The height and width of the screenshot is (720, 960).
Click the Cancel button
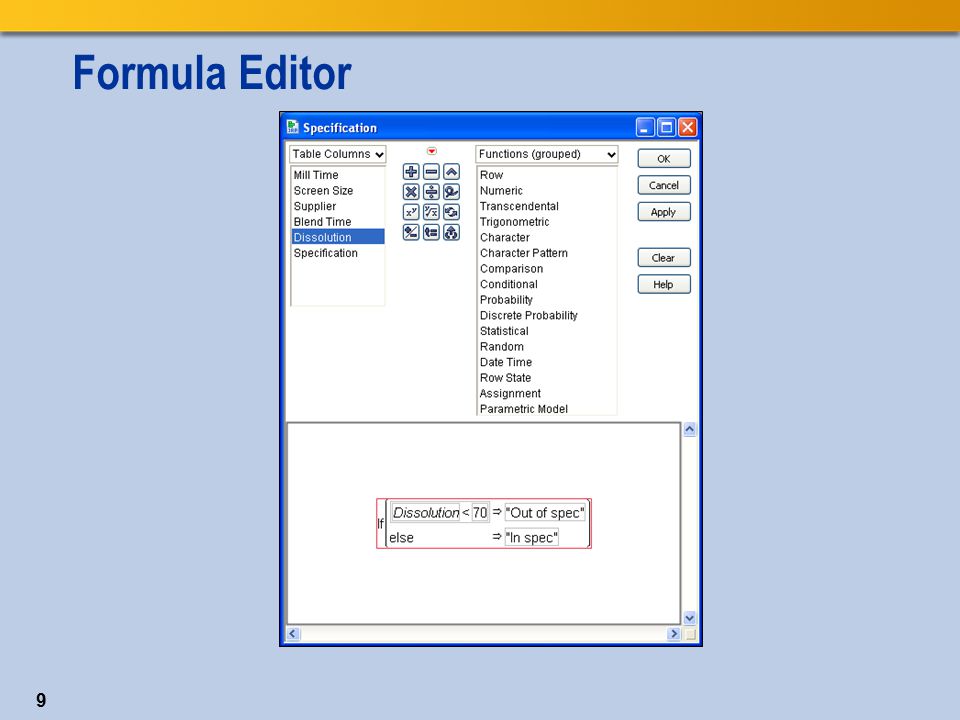(x=664, y=186)
